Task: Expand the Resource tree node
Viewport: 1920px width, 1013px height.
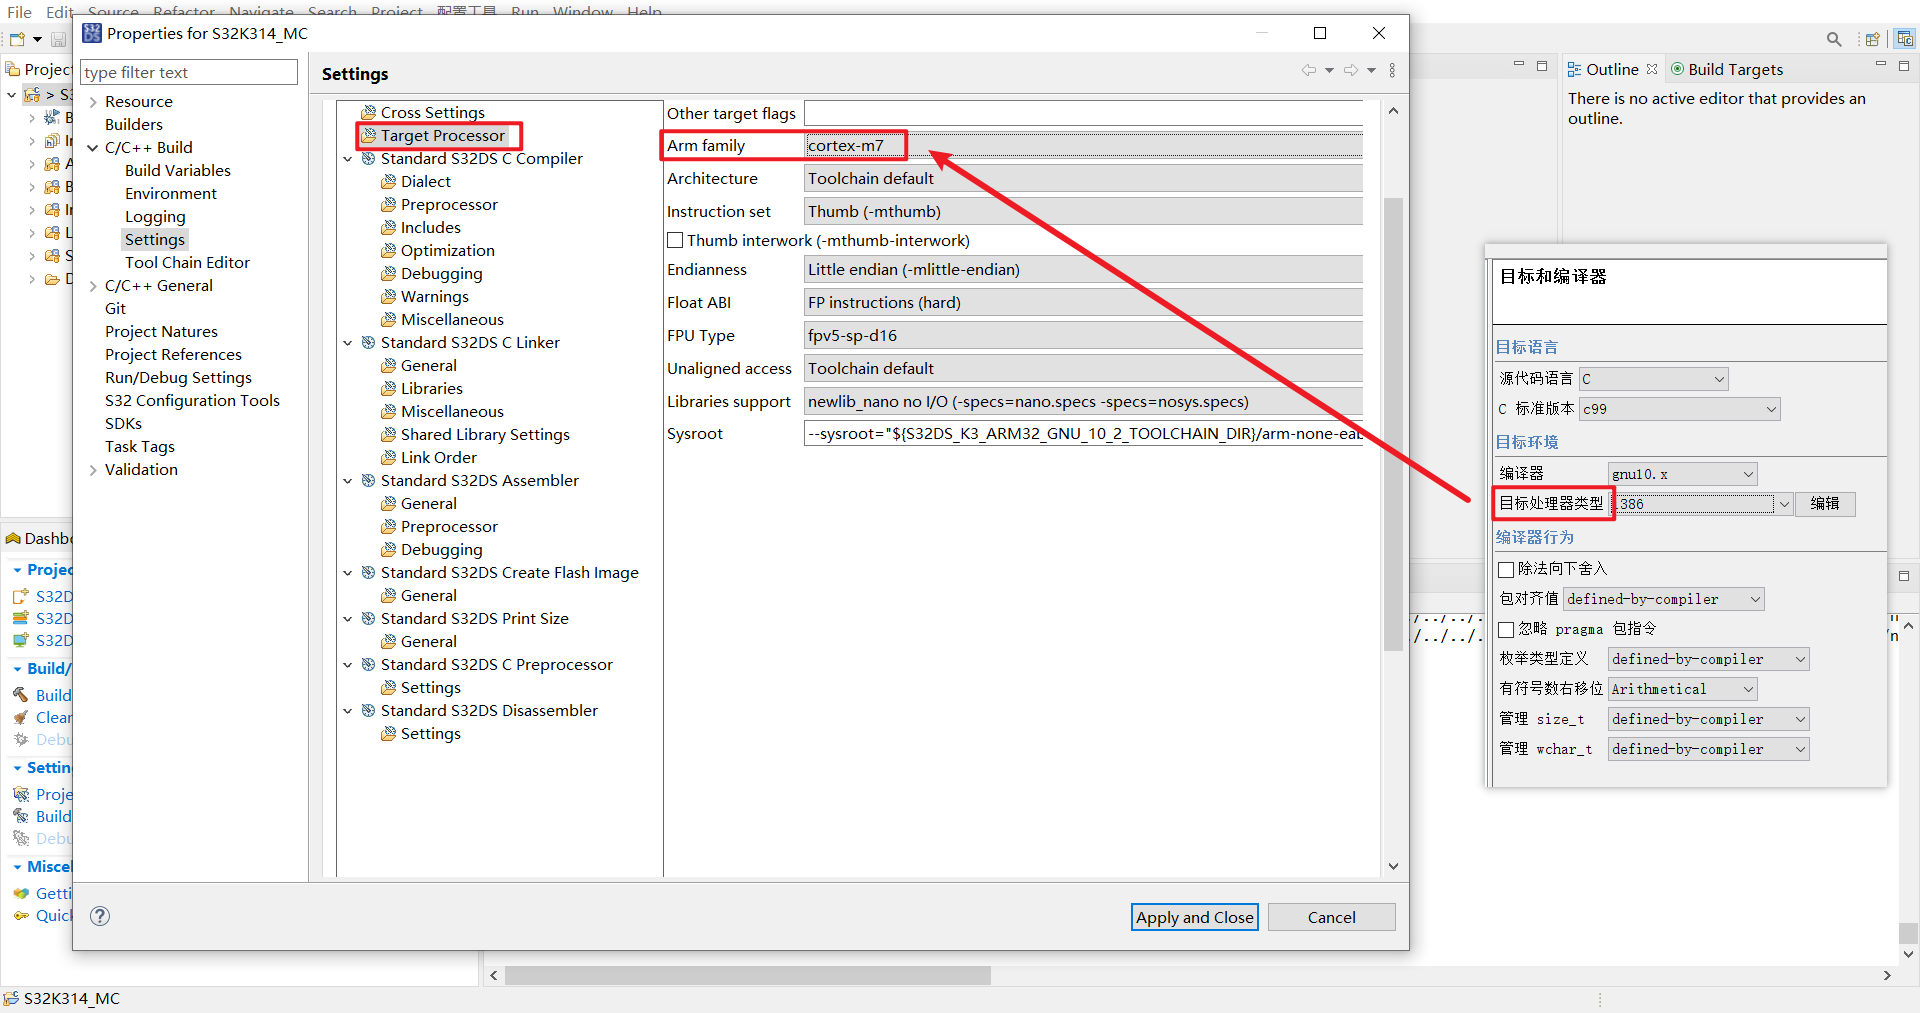Action: tap(93, 102)
